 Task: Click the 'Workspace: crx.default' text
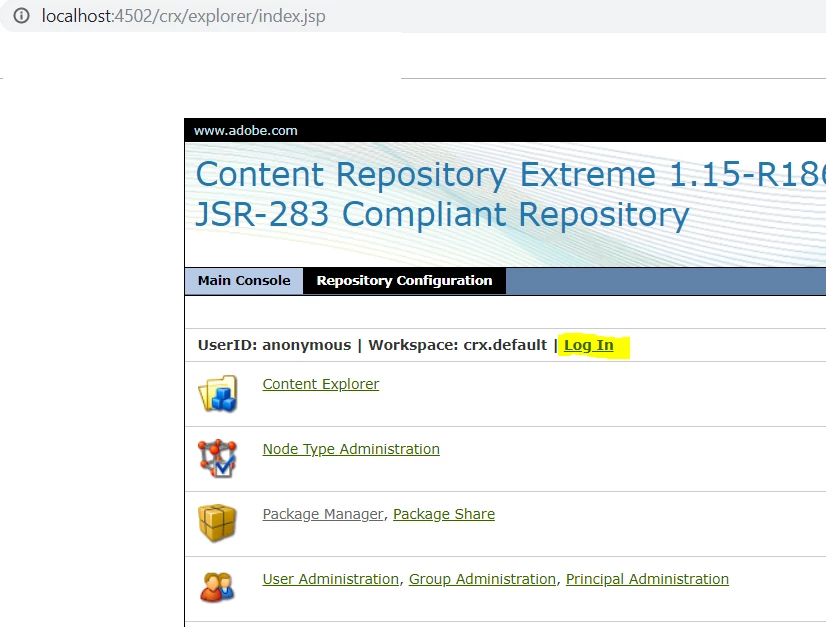point(457,345)
